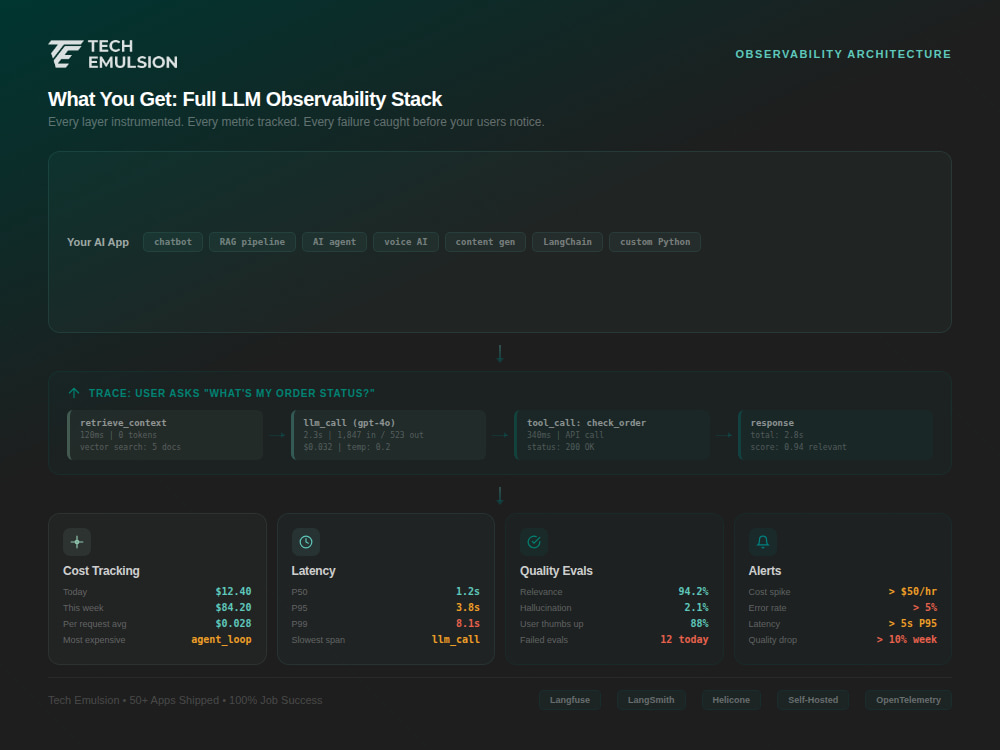The width and height of the screenshot is (1000, 750).
Task: Click the up arrow beside TRACE heading
Action: click(x=74, y=393)
